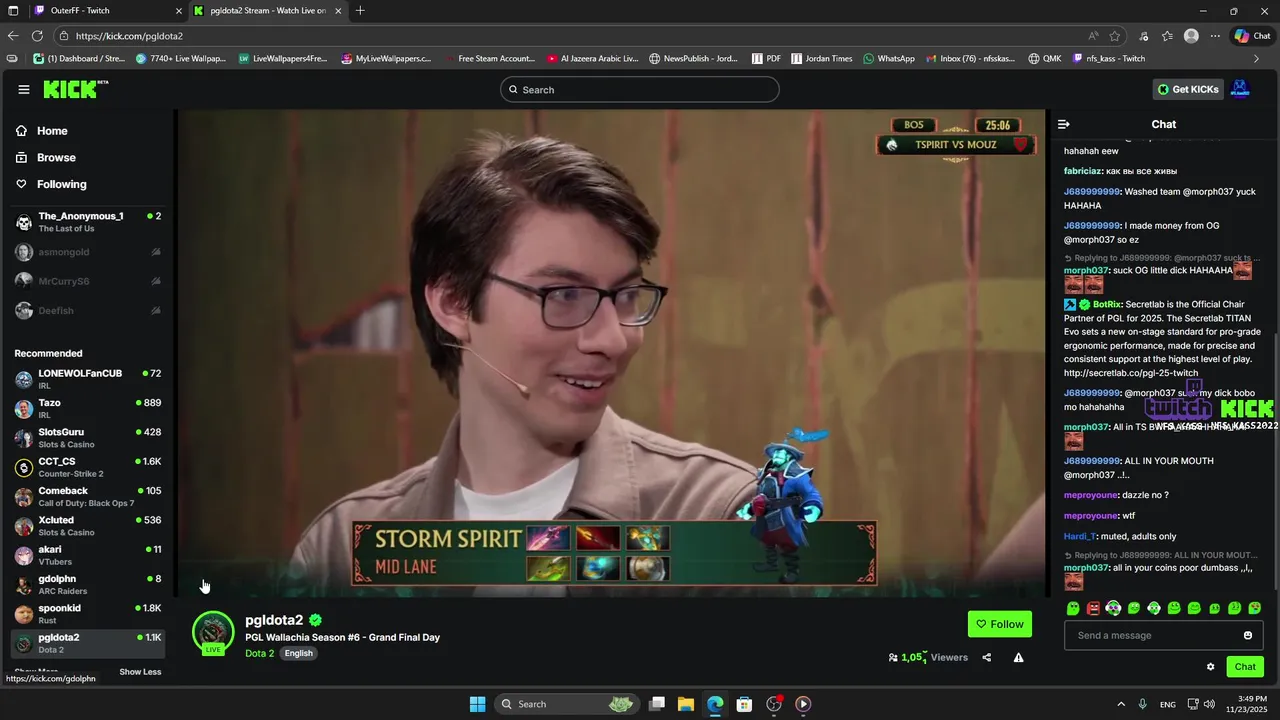
Task: Open Comeback recommended channel
Action: click(x=88, y=496)
